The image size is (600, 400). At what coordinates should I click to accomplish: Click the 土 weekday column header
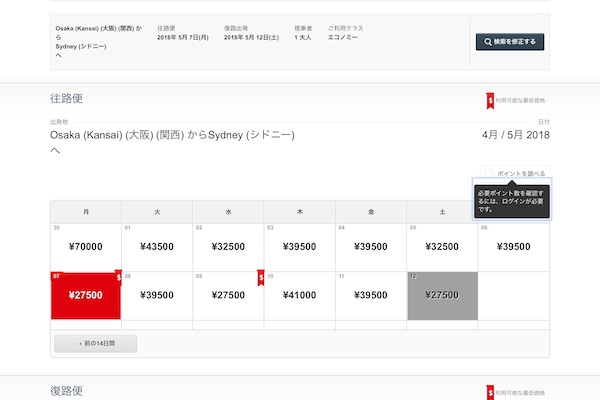tap(442, 212)
